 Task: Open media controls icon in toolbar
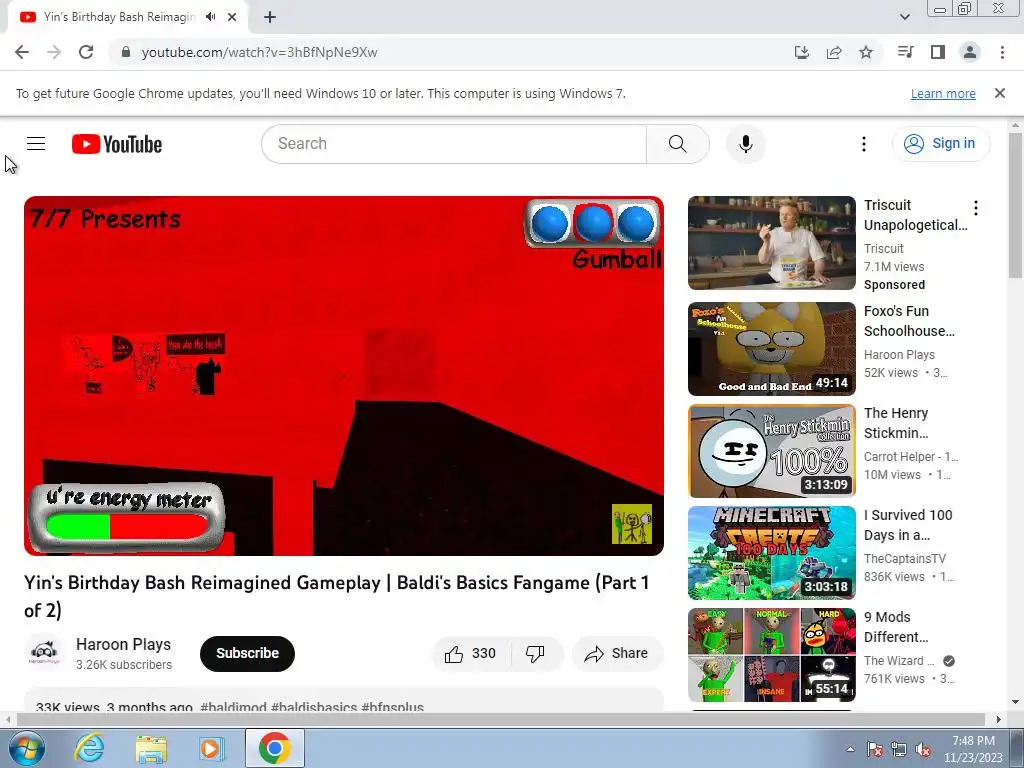[x=905, y=52]
